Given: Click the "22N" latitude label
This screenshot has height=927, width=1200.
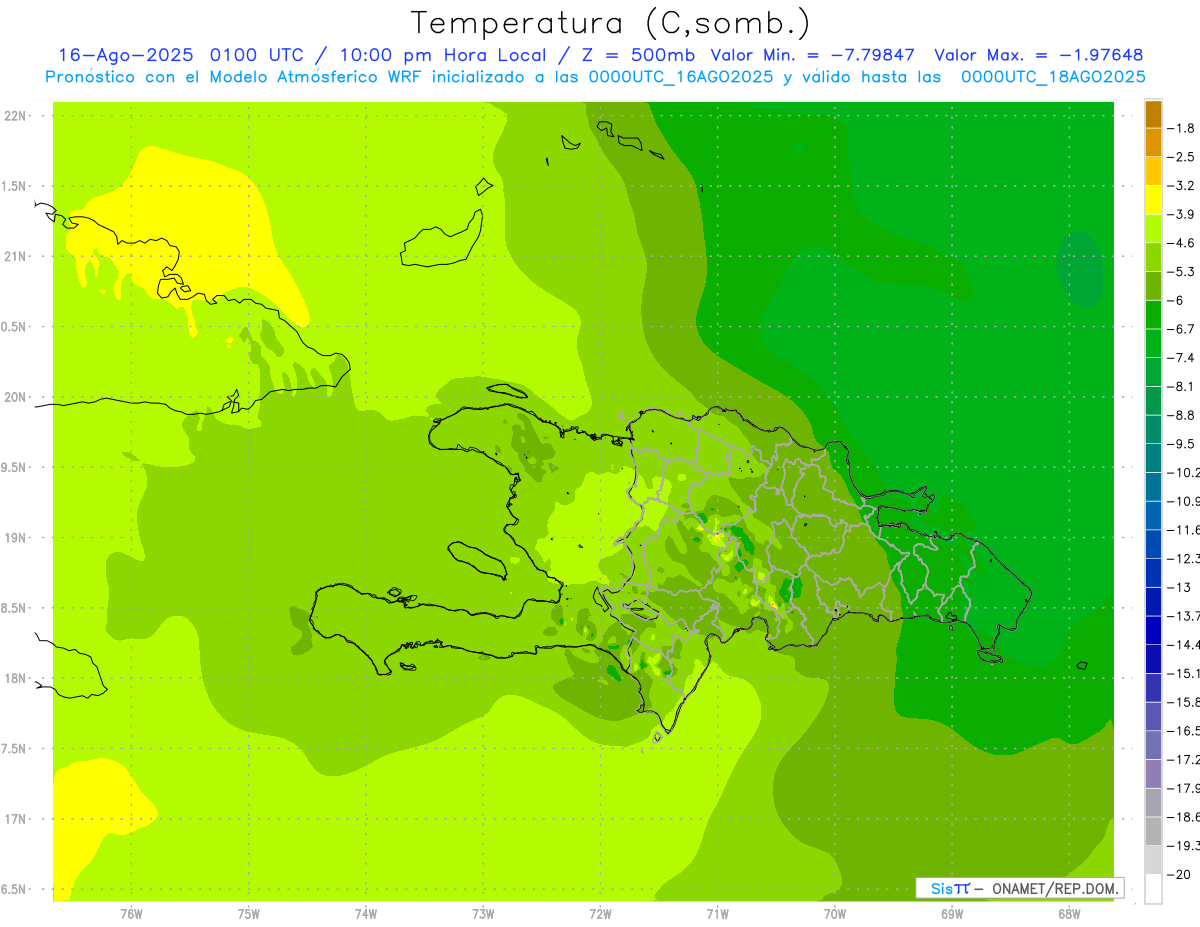Looking at the screenshot, I should [x=16, y=116].
